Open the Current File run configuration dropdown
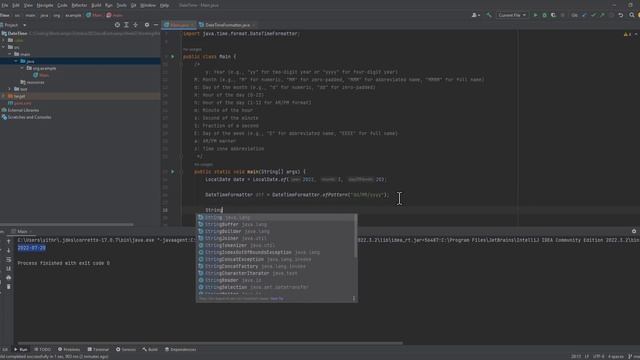The image size is (640, 360). [512, 15]
